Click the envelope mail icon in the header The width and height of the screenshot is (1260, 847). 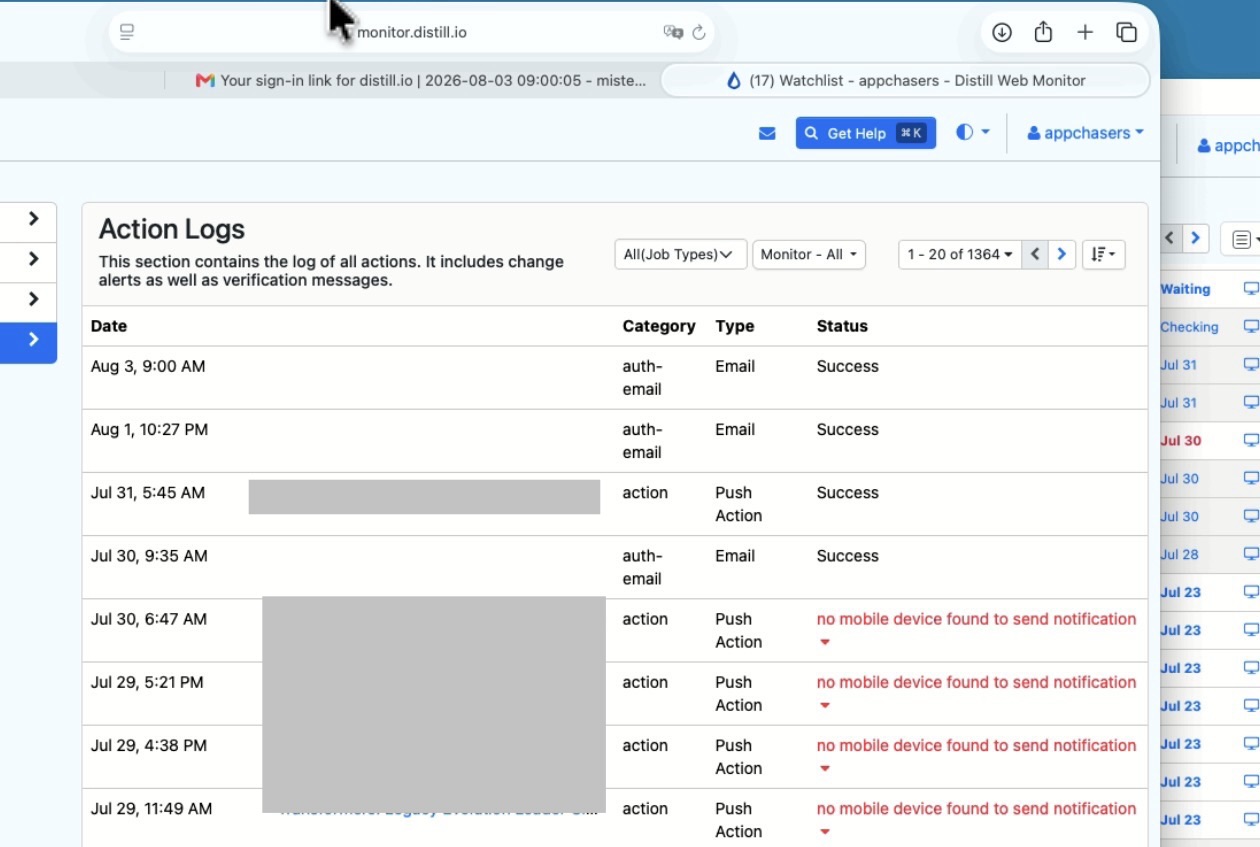pyautogui.click(x=767, y=133)
